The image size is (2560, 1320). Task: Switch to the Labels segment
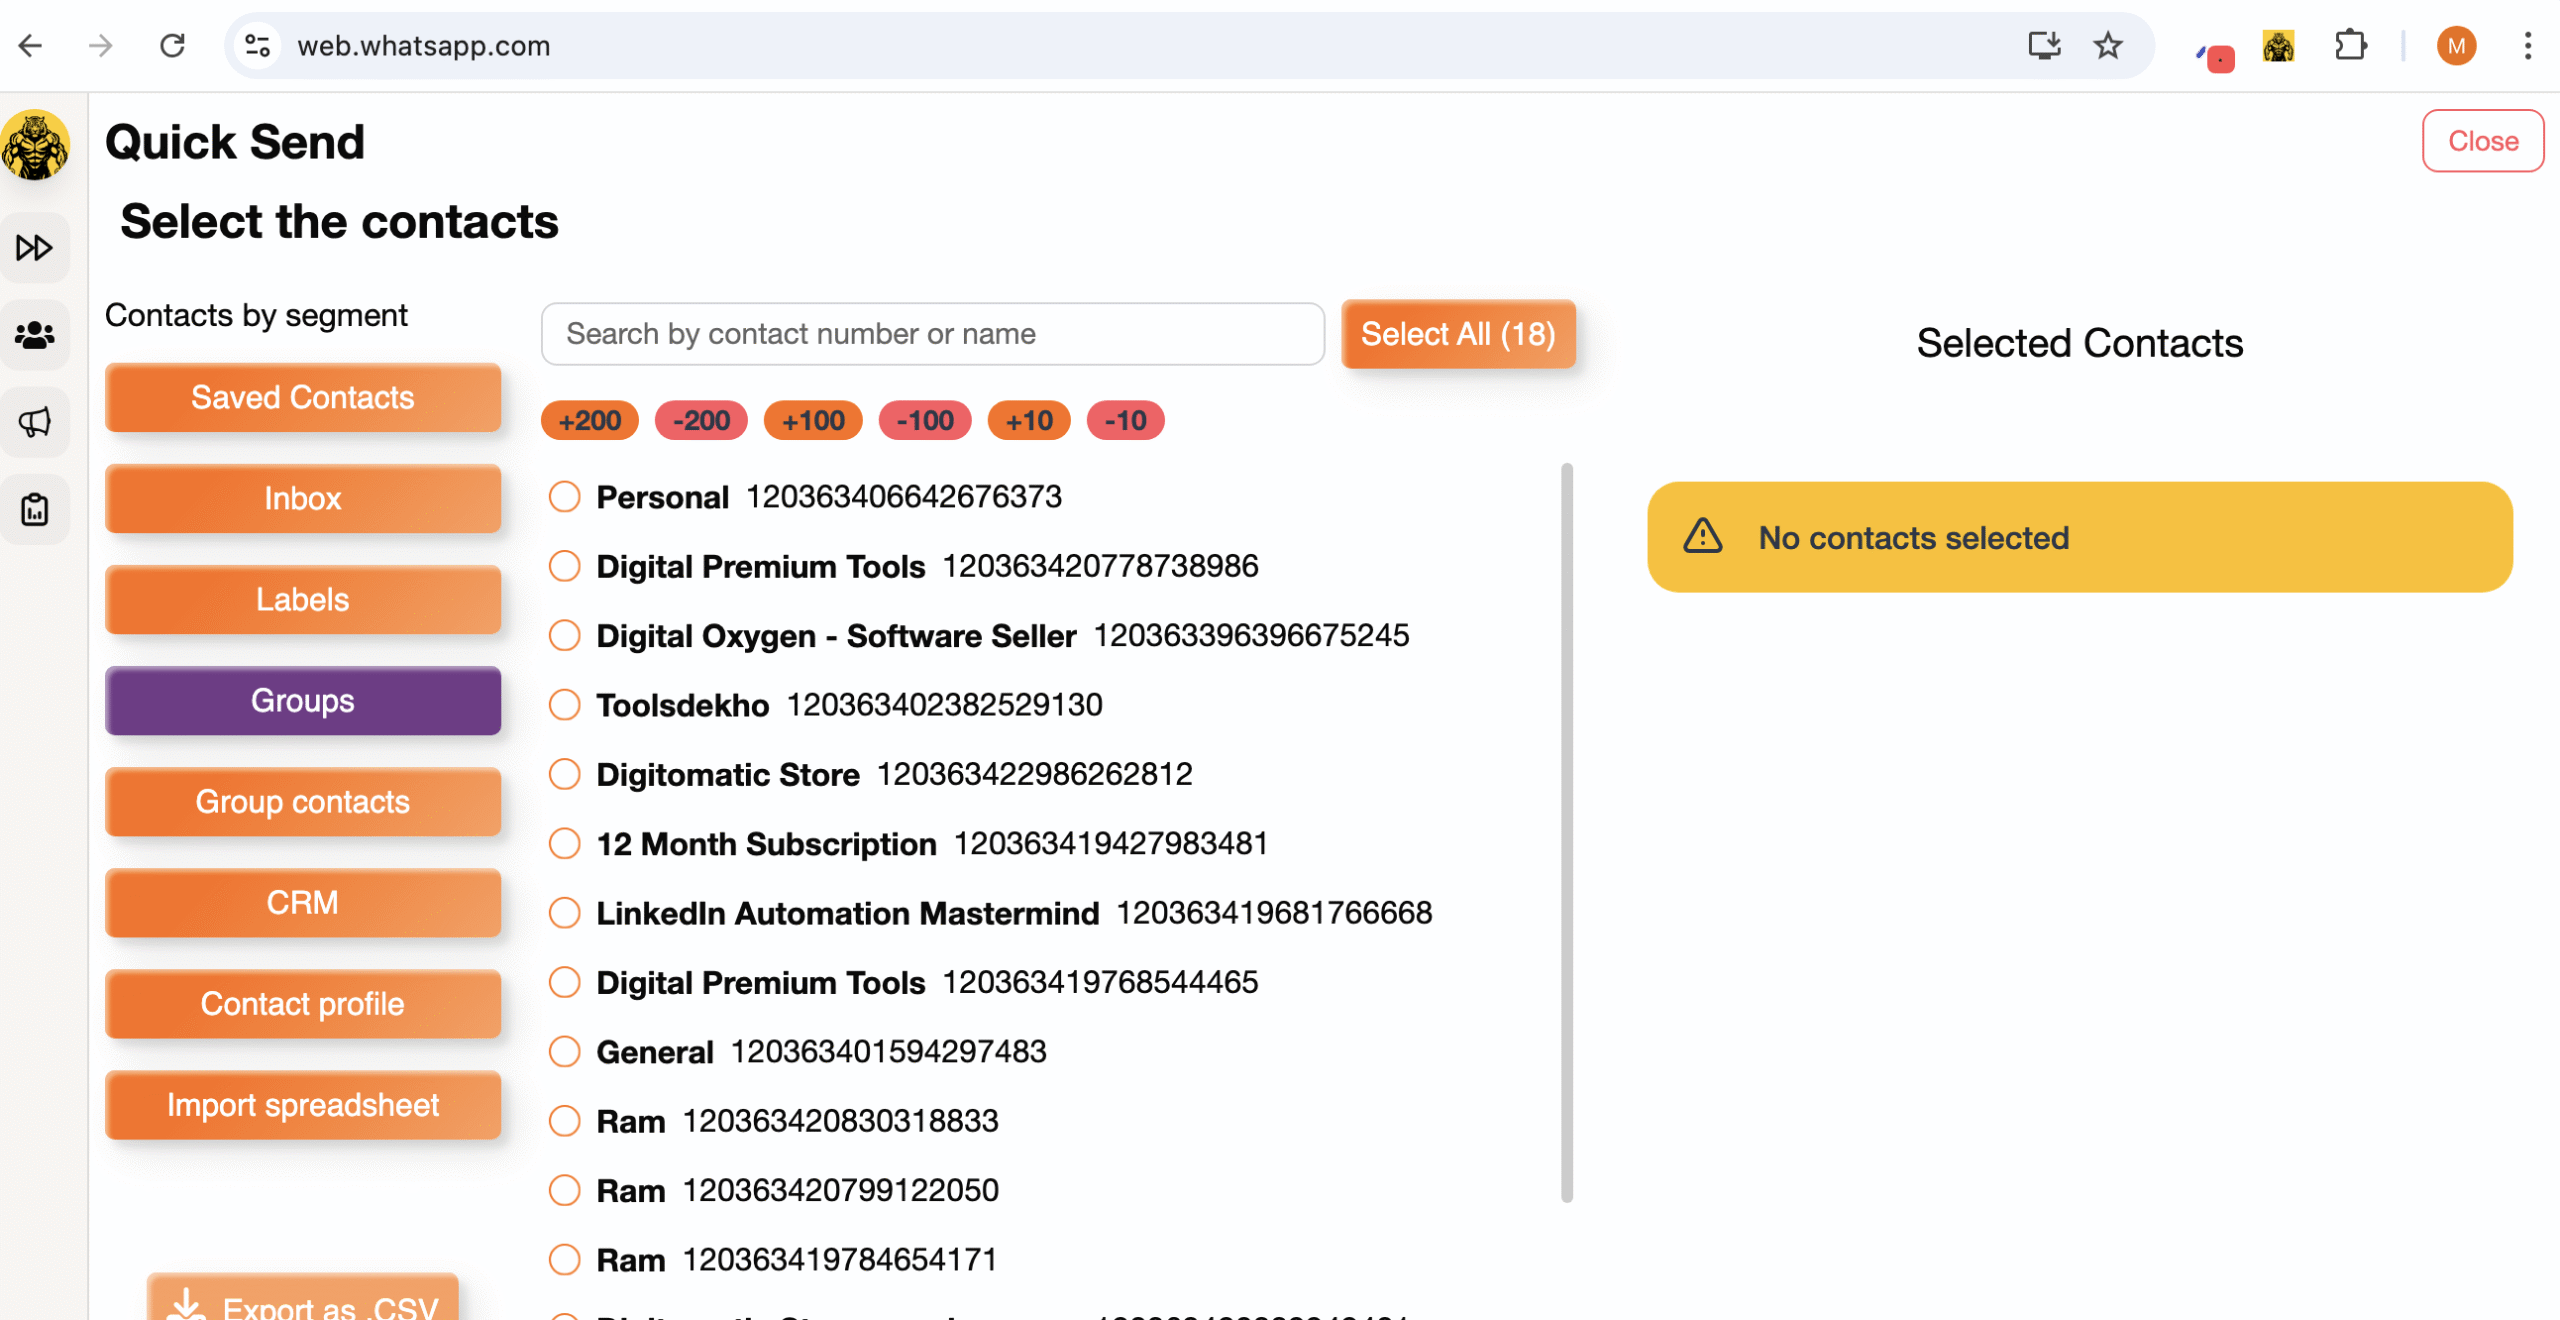tap(303, 600)
